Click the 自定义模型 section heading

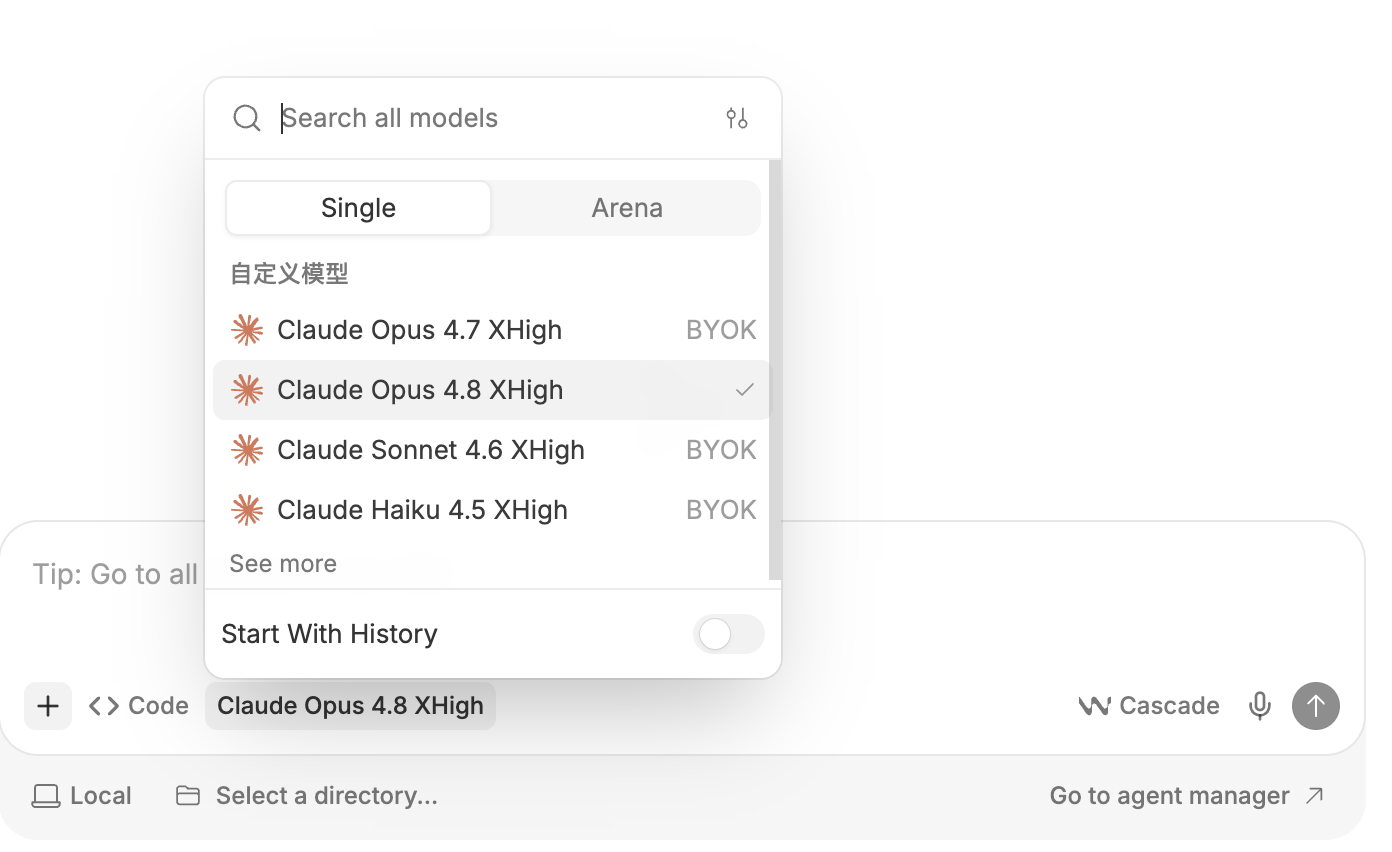(x=289, y=273)
